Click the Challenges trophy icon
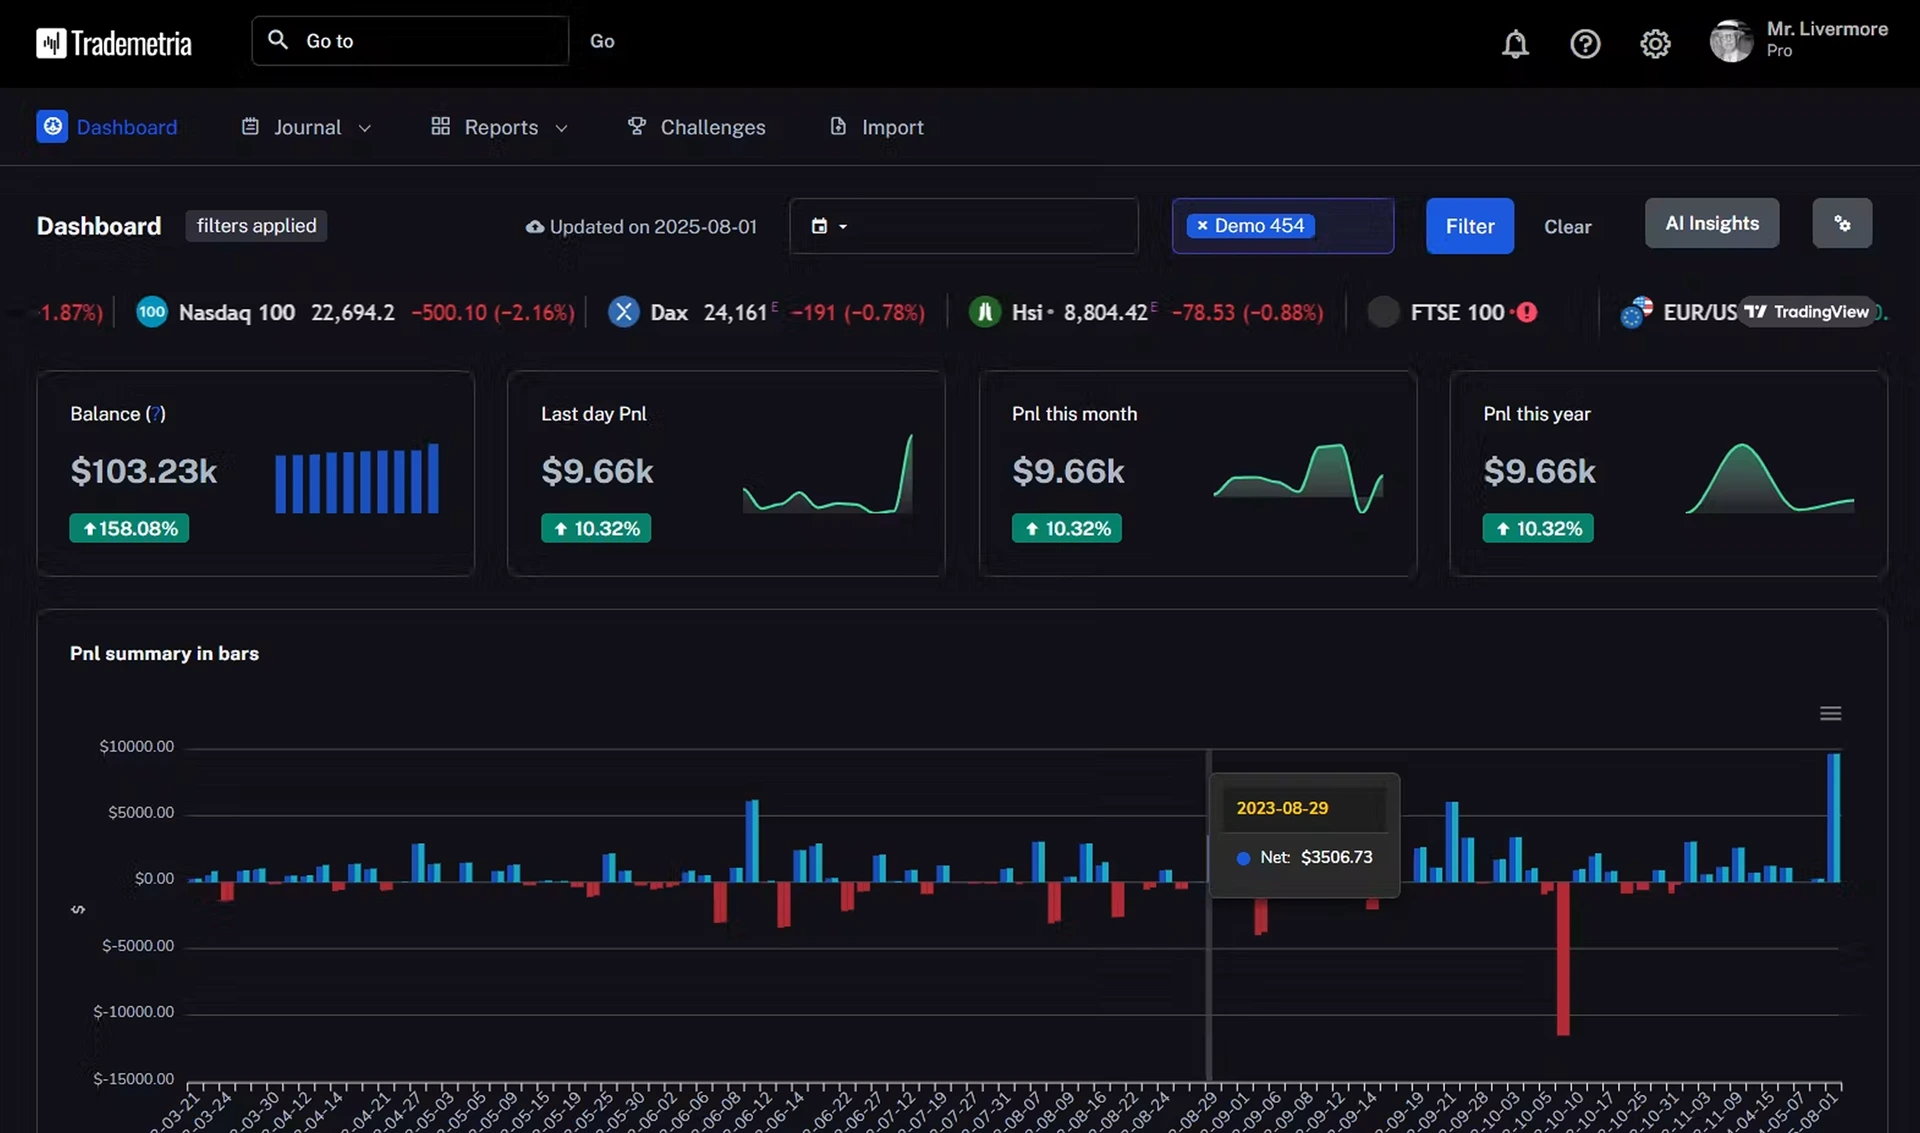 coord(636,126)
